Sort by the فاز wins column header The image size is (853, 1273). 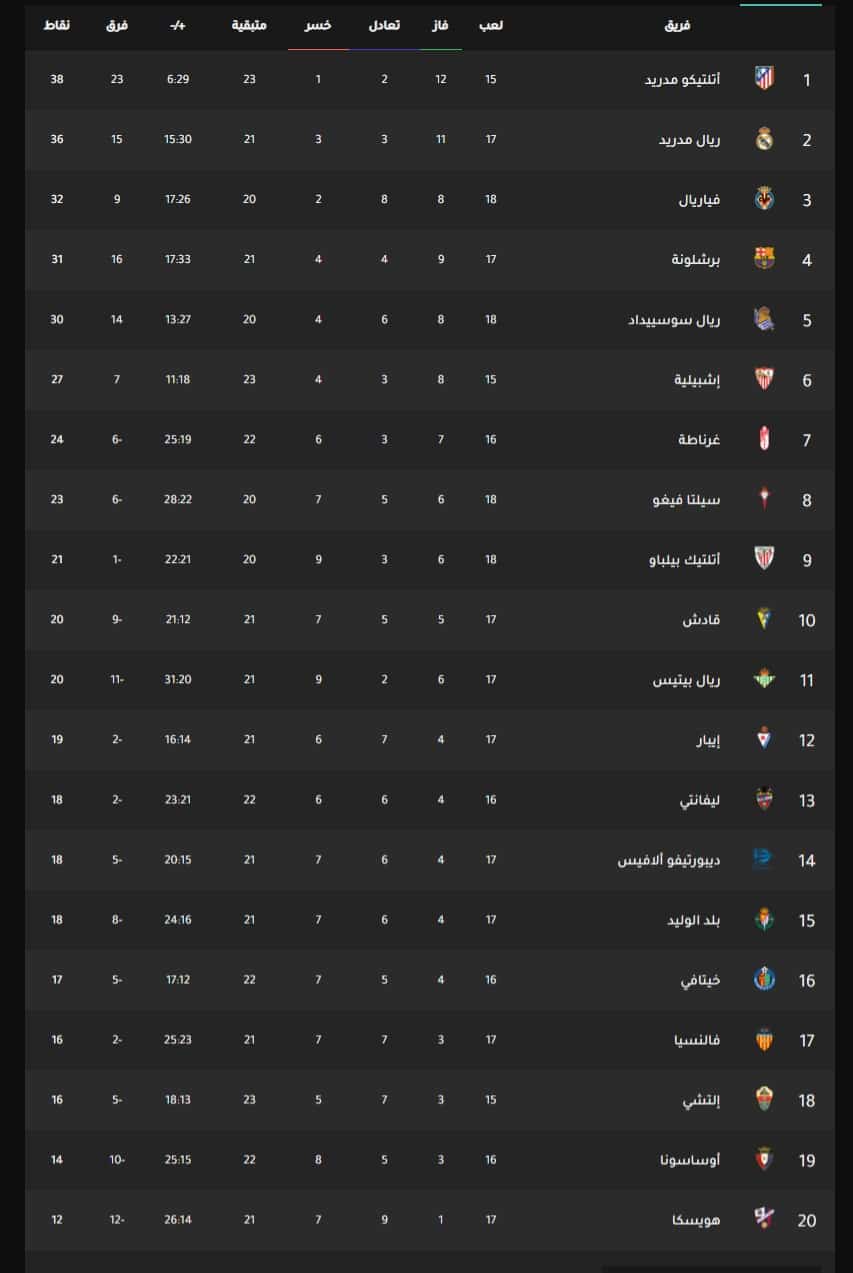(440, 24)
